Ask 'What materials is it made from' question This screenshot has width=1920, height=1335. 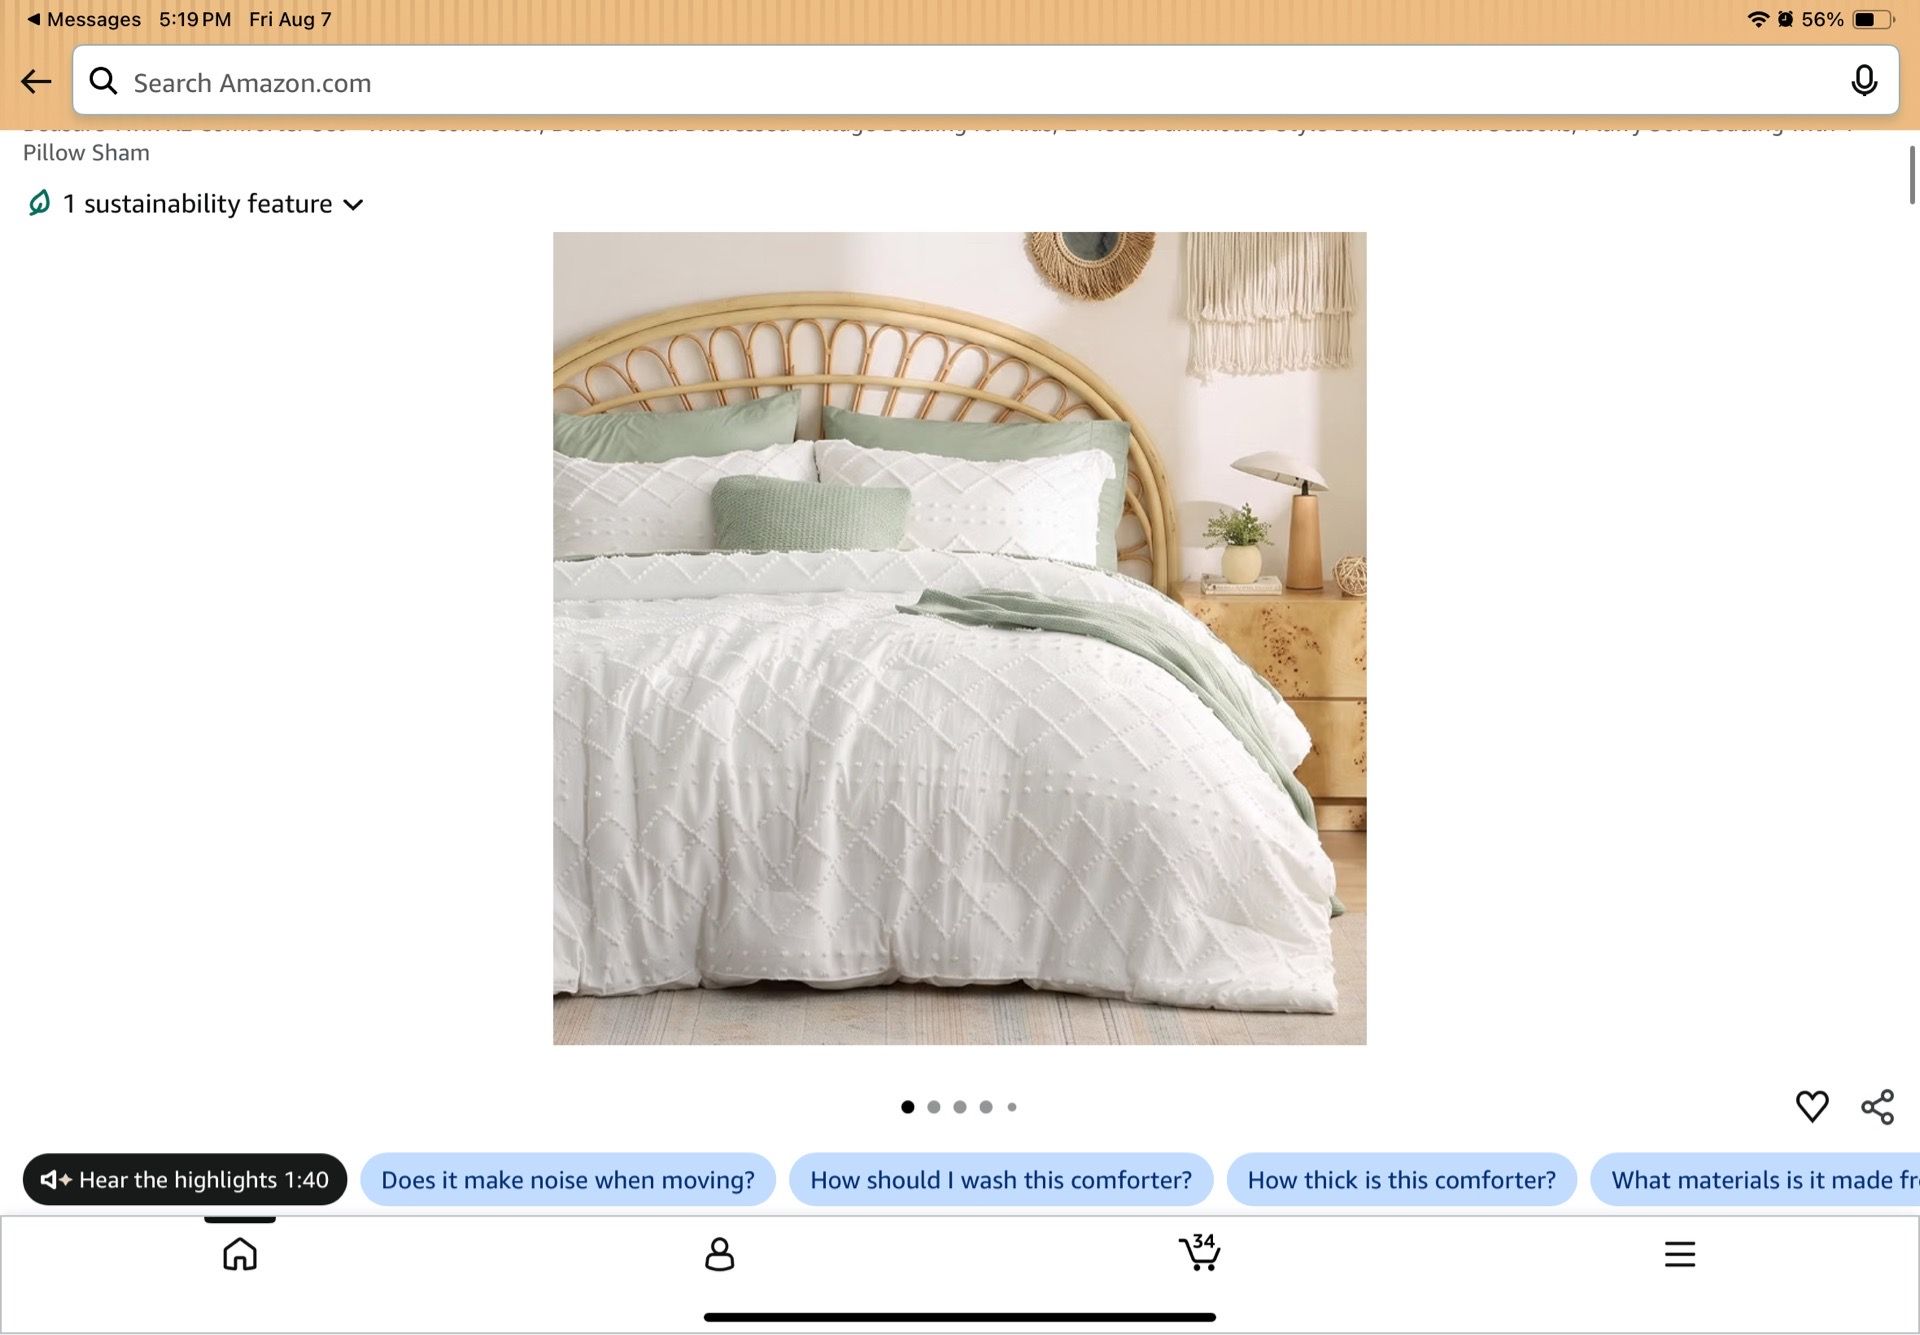tap(1755, 1180)
